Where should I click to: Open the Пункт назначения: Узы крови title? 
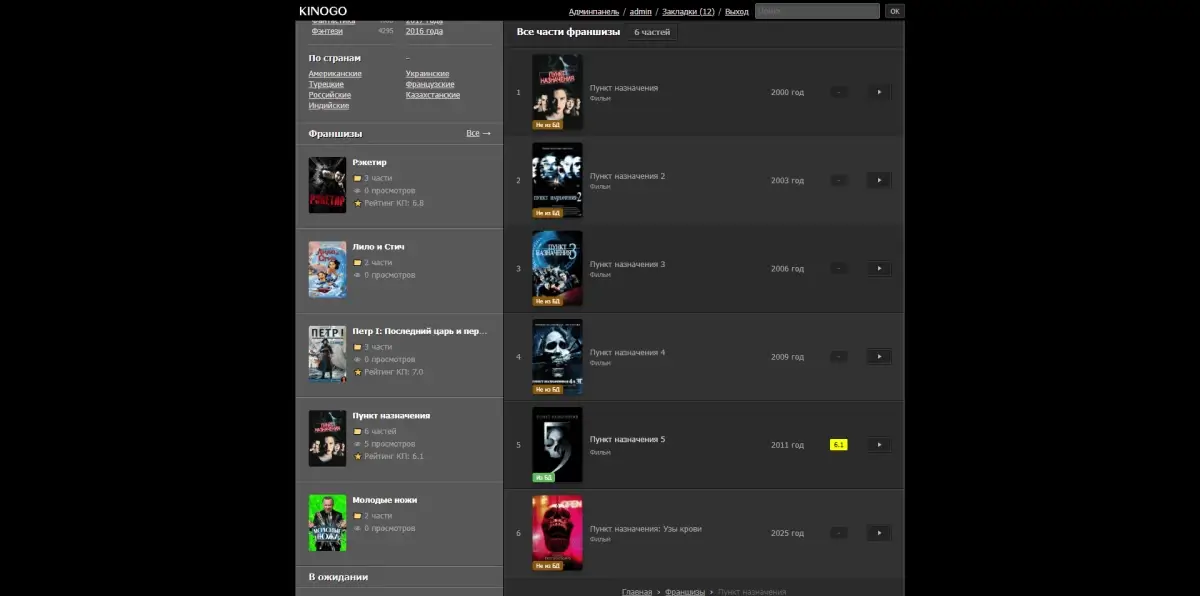click(646, 528)
